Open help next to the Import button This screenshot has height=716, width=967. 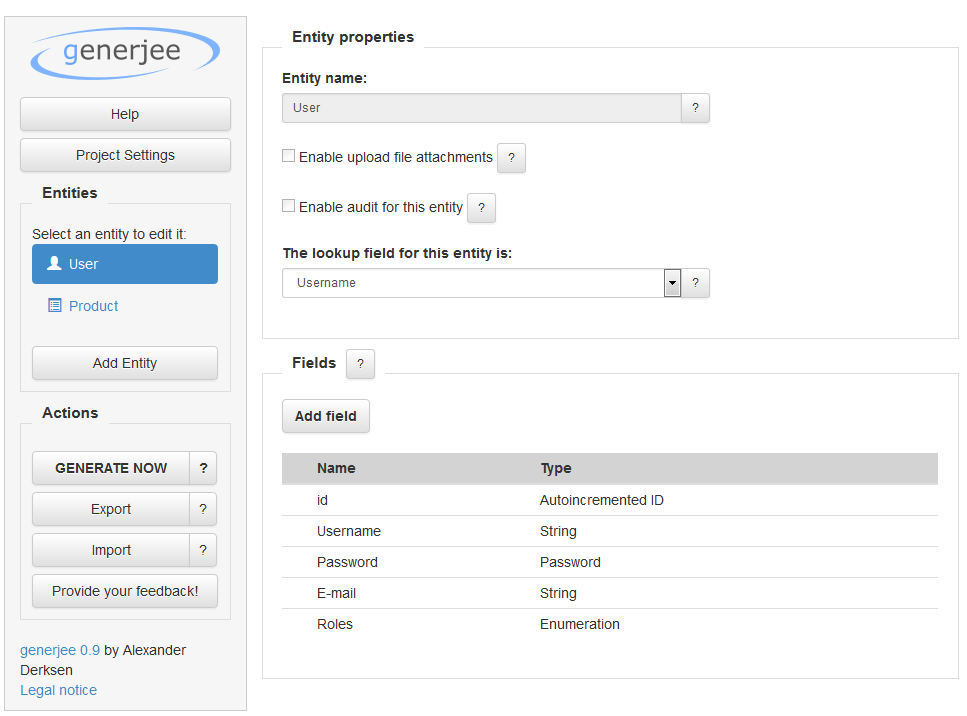203,550
